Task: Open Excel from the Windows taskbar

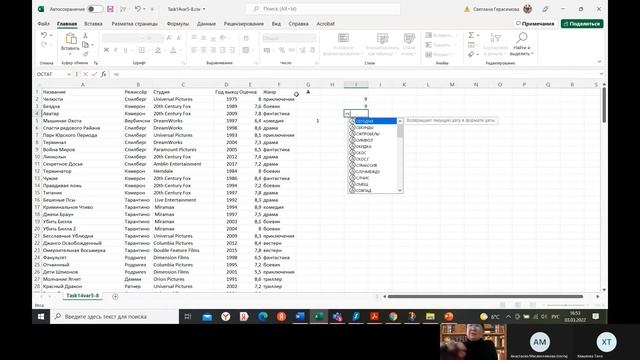Action: pyautogui.click(x=318, y=316)
